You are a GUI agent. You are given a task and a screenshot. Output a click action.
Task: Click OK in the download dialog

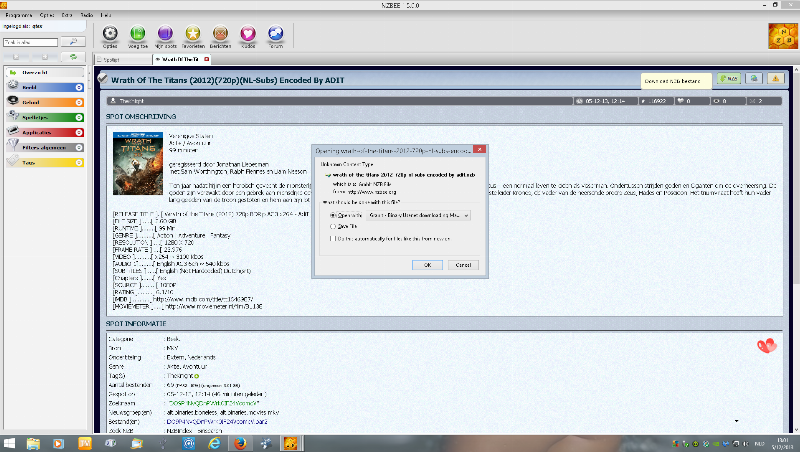click(x=427, y=264)
